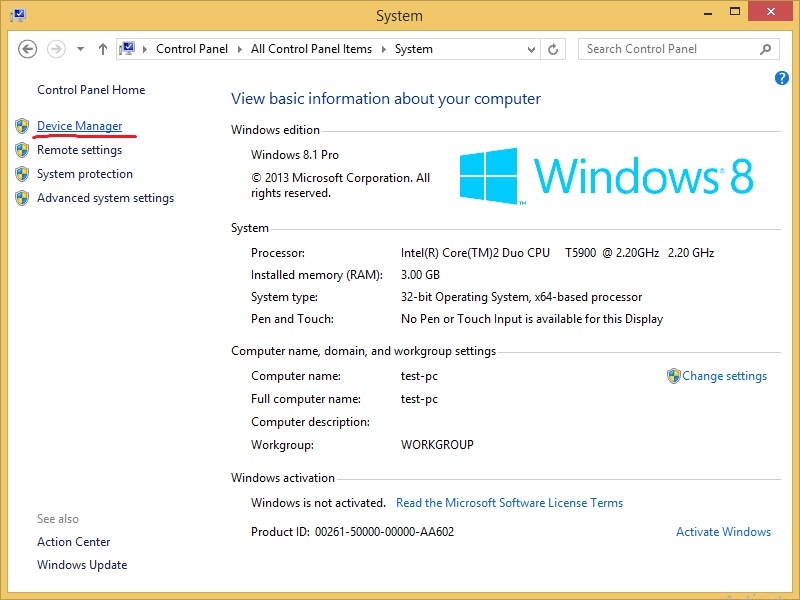Expand the address bar history chevron

[531, 49]
